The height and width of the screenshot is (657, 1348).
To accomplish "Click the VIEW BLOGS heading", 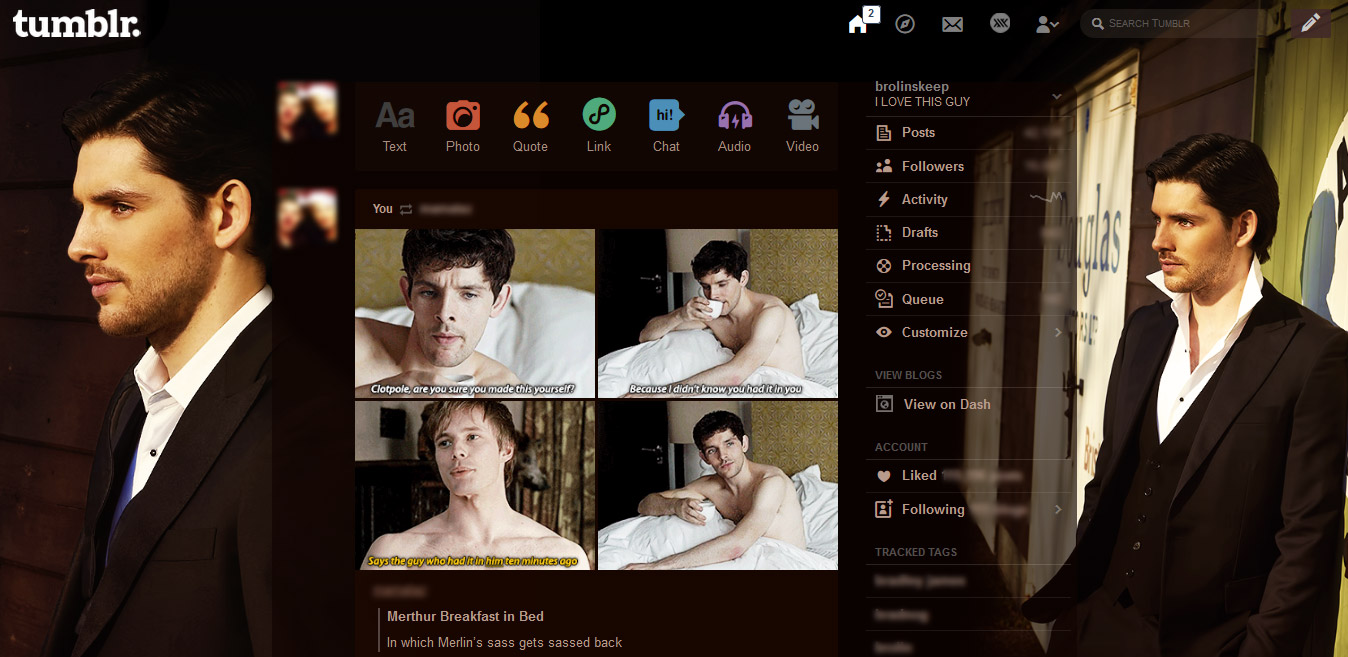I will click(908, 375).
